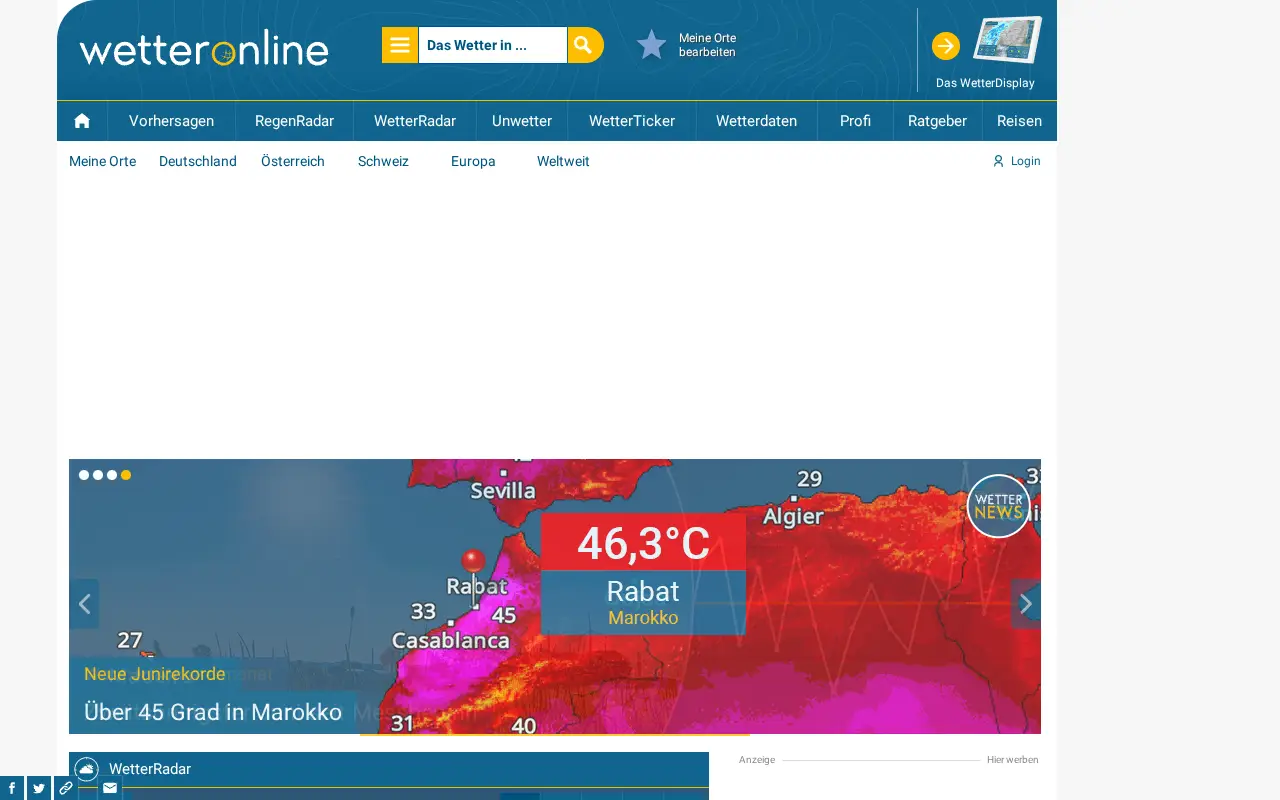This screenshot has width=1280, height=800.
Task: Go to the Meine Orte sub-navigation link
Action: pyautogui.click(x=102, y=161)
